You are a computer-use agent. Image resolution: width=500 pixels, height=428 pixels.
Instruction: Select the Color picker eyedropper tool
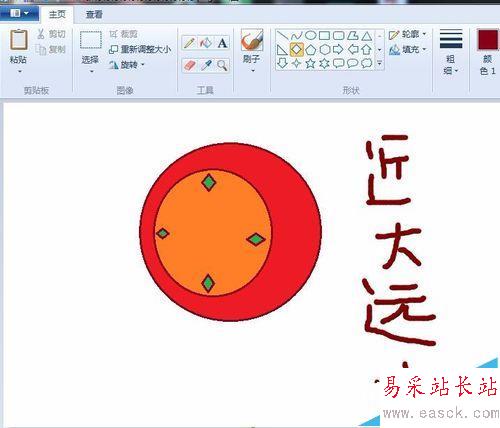pyautogui.click(x=206, y=65)
